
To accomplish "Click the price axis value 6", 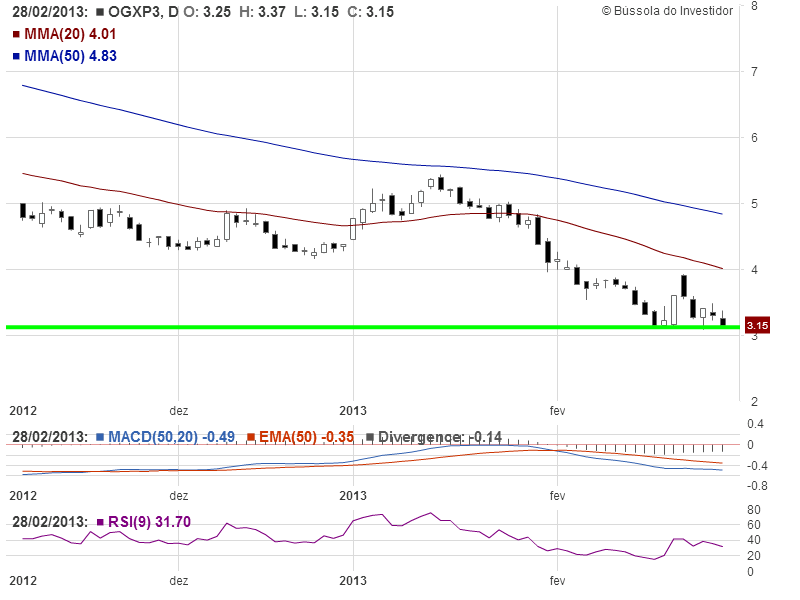I will [x=754, y=138].
